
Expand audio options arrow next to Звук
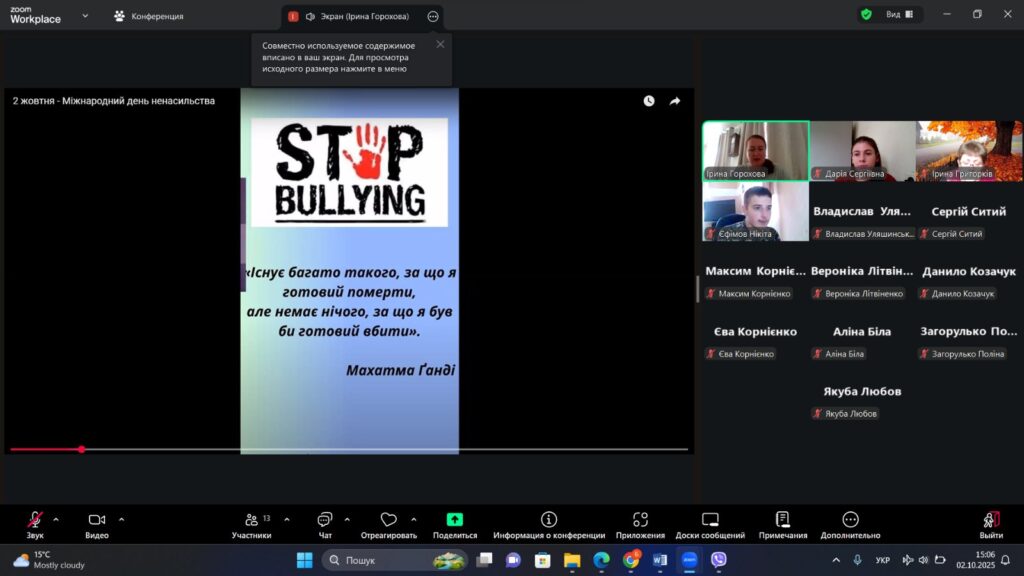[x=56, y=519]
